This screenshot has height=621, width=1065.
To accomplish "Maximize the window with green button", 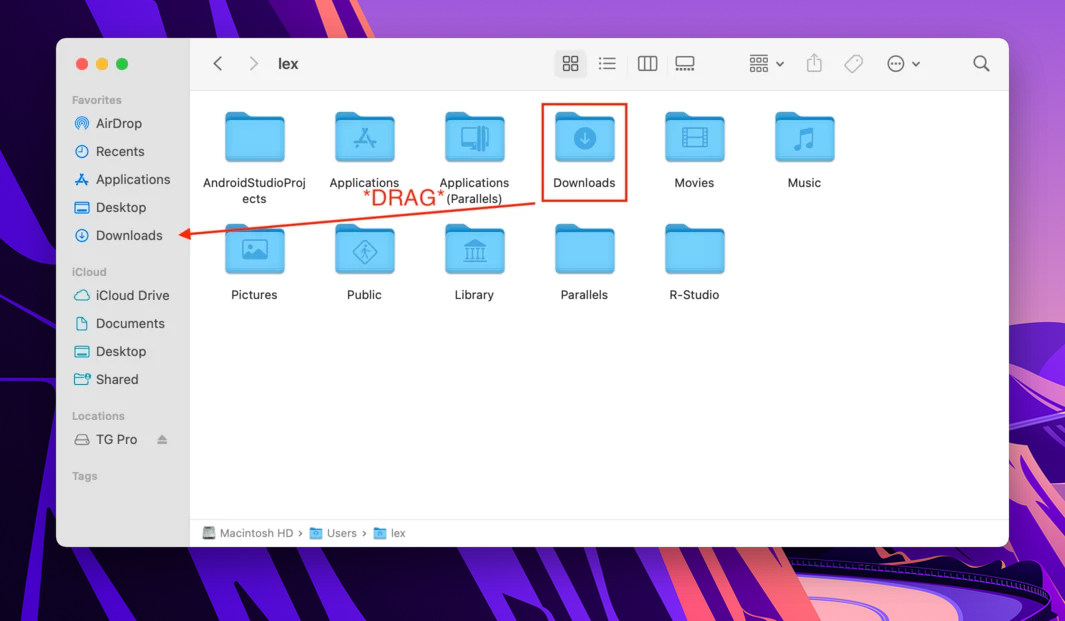I will (122, 64).
